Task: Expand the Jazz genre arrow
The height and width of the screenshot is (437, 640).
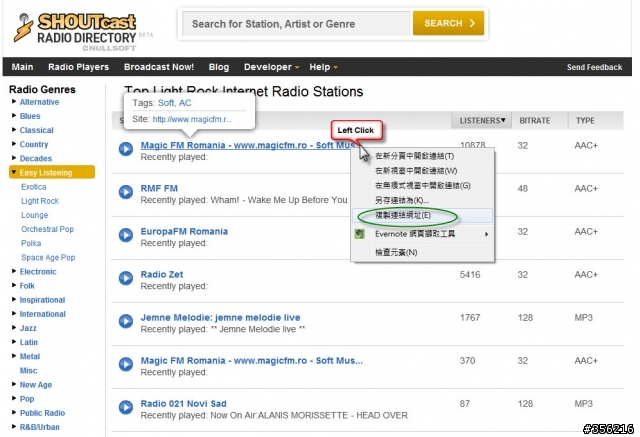Action: point(14,328)
